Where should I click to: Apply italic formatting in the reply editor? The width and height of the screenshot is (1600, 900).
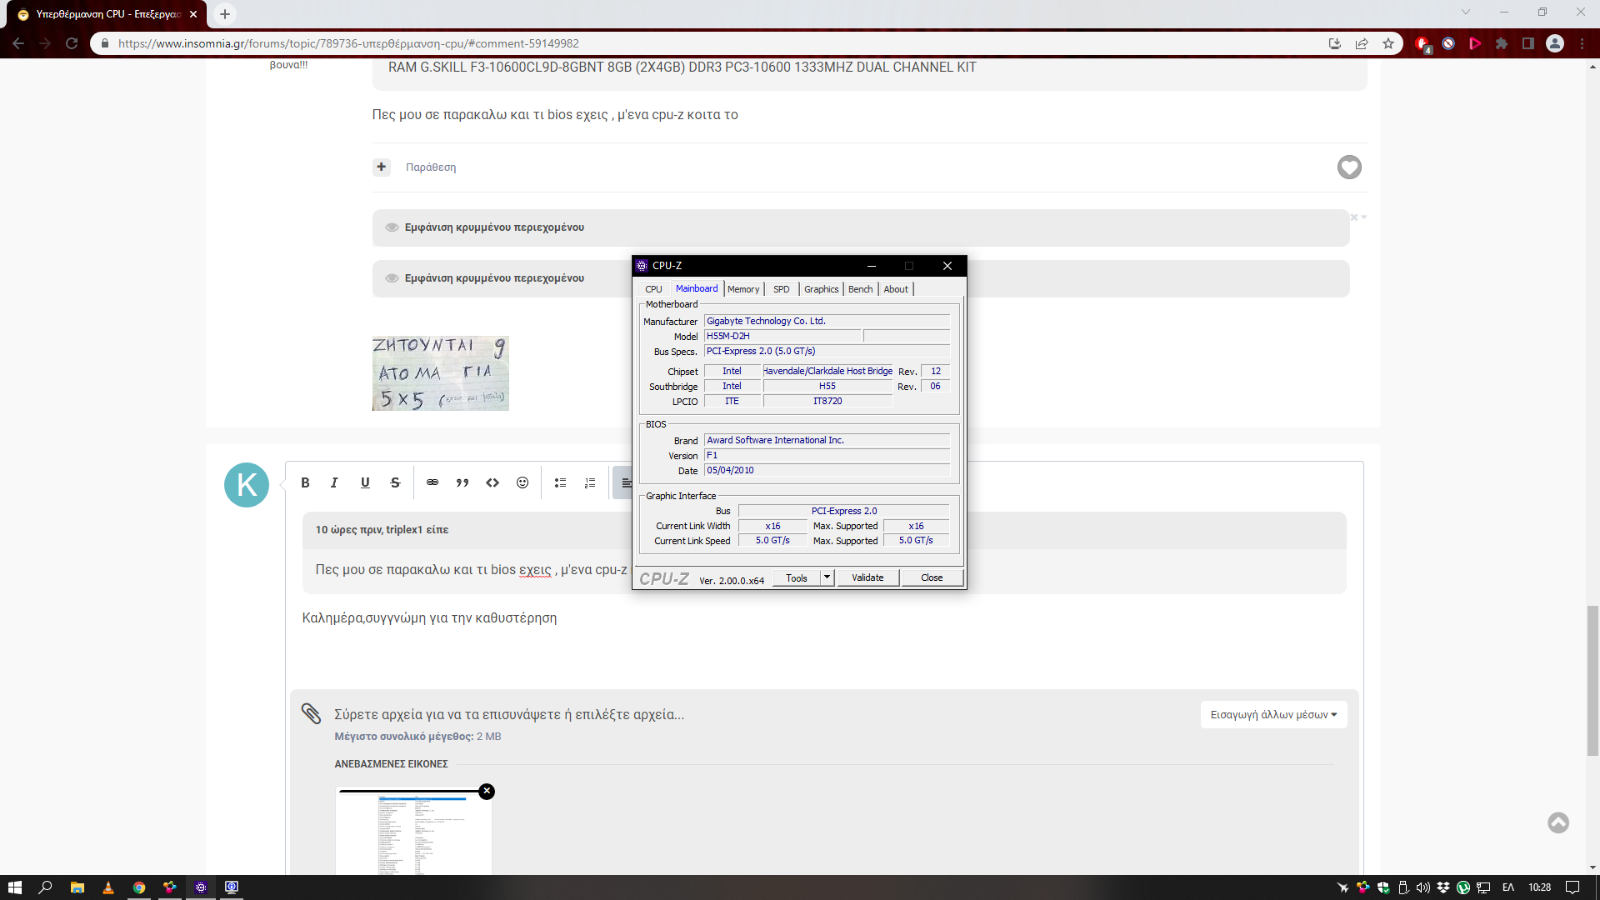[334, 483]
